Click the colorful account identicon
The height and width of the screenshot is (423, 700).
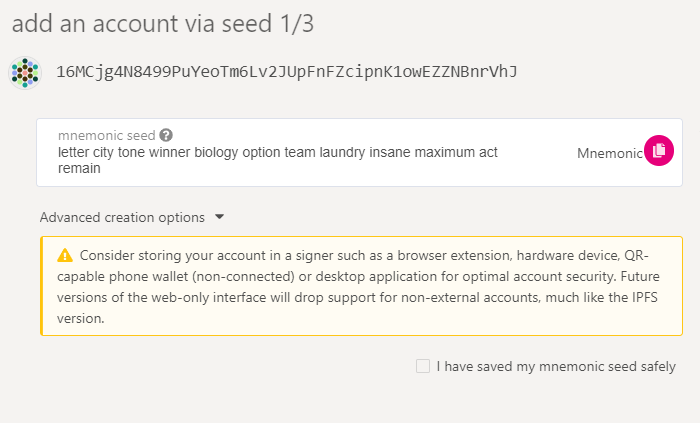coord(25,73)
